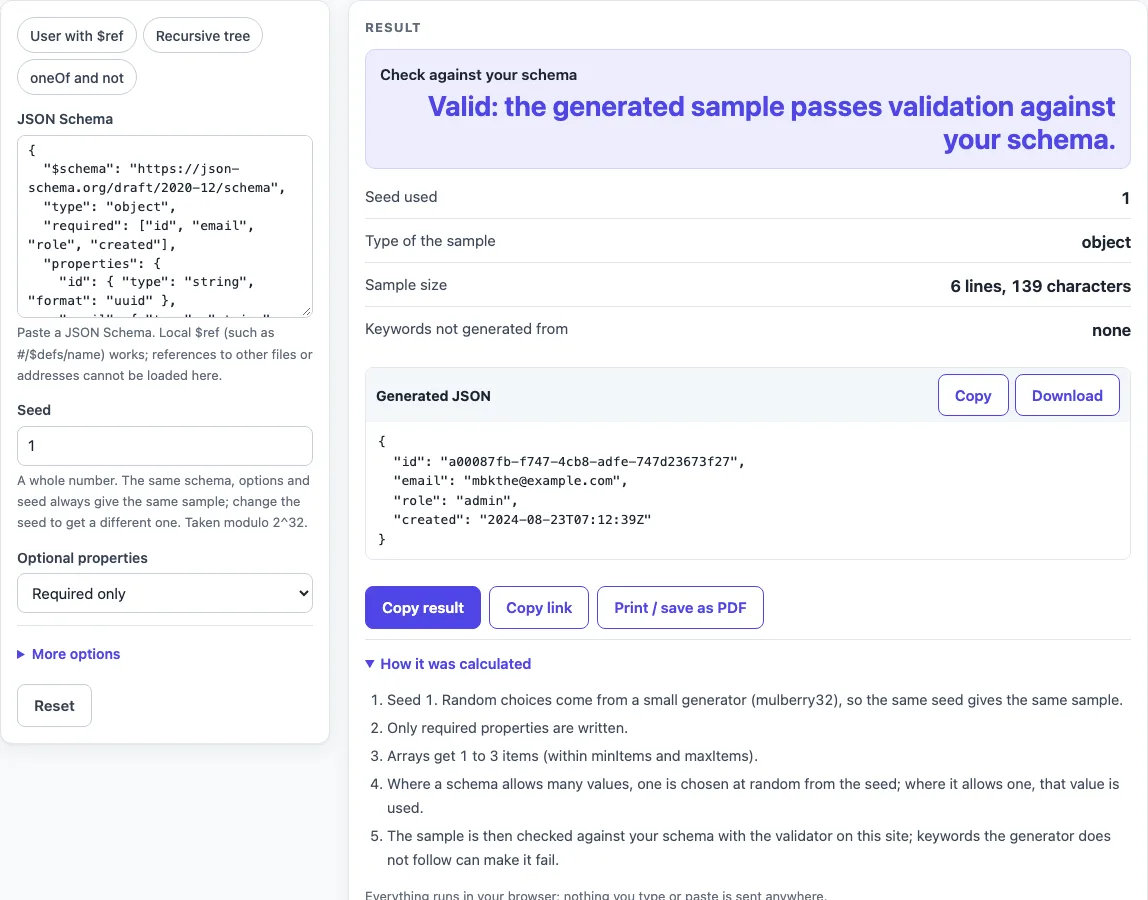This screenshot has width=1148, height=900.
Task: Click the 'Keywords not generated from' label
Action: [466, 329]
